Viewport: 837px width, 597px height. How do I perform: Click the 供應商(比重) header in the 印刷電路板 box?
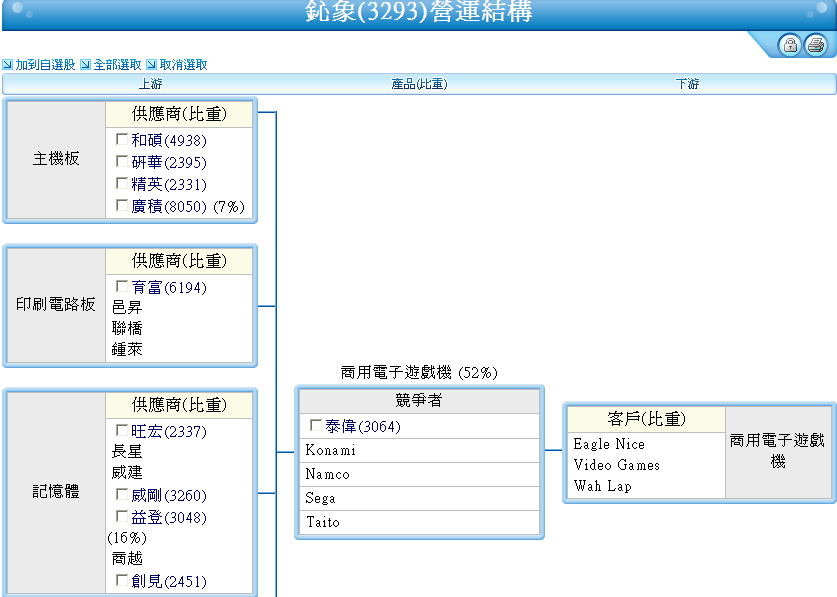tap(179, 261)
